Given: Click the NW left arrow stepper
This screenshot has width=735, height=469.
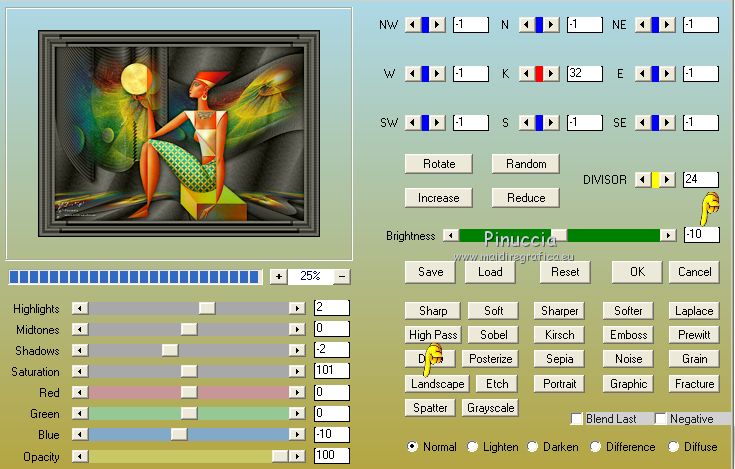Looking at the screenshot, I should point(412,24).
